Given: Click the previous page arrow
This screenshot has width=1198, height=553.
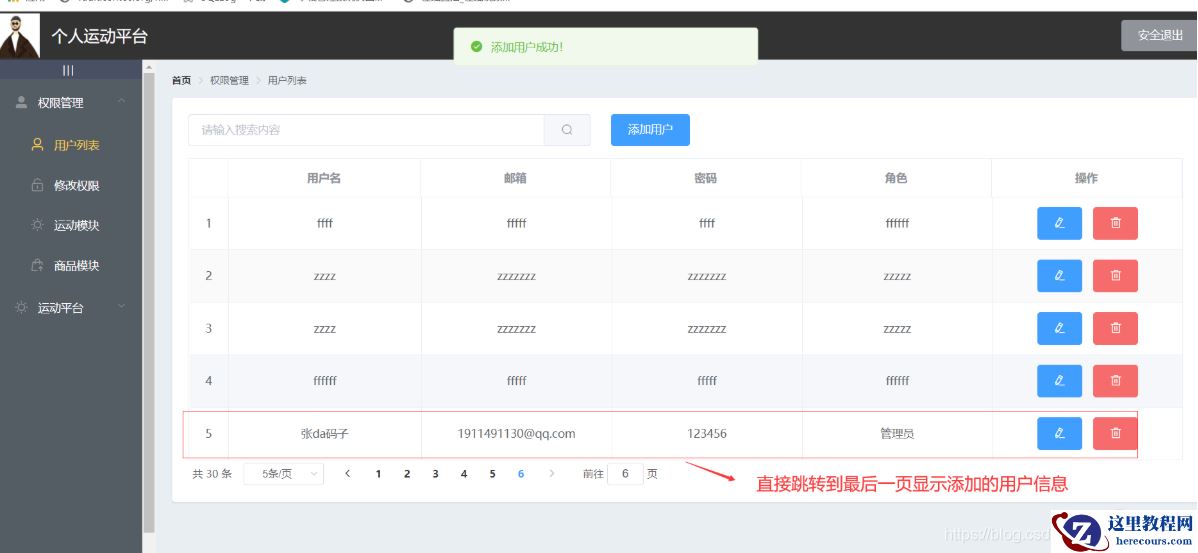Looking at the screenshot, I should [x=347, y=474].
